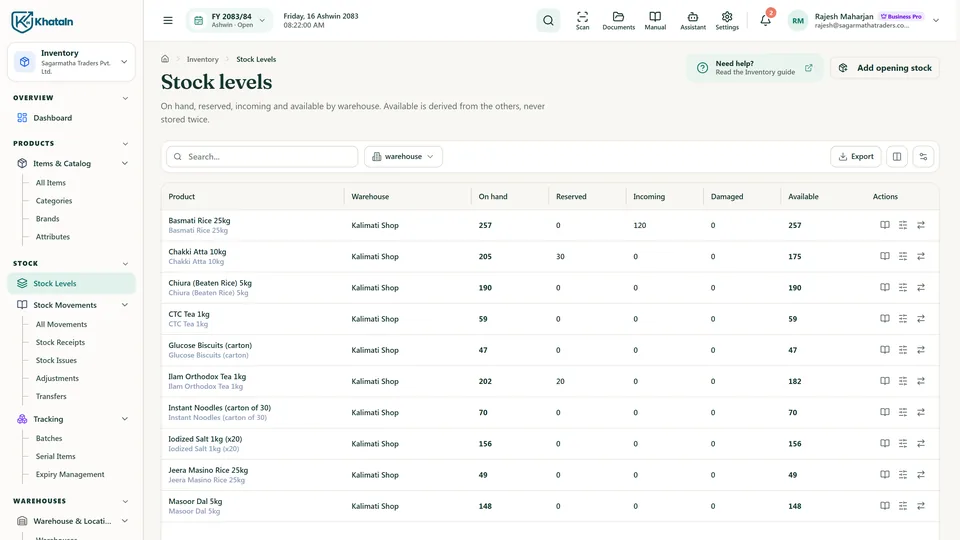Screen dimensions: 960x540
Task: Transfer stock of Jeera Masino Rice 25kg
Action: (x=921, y=475)
